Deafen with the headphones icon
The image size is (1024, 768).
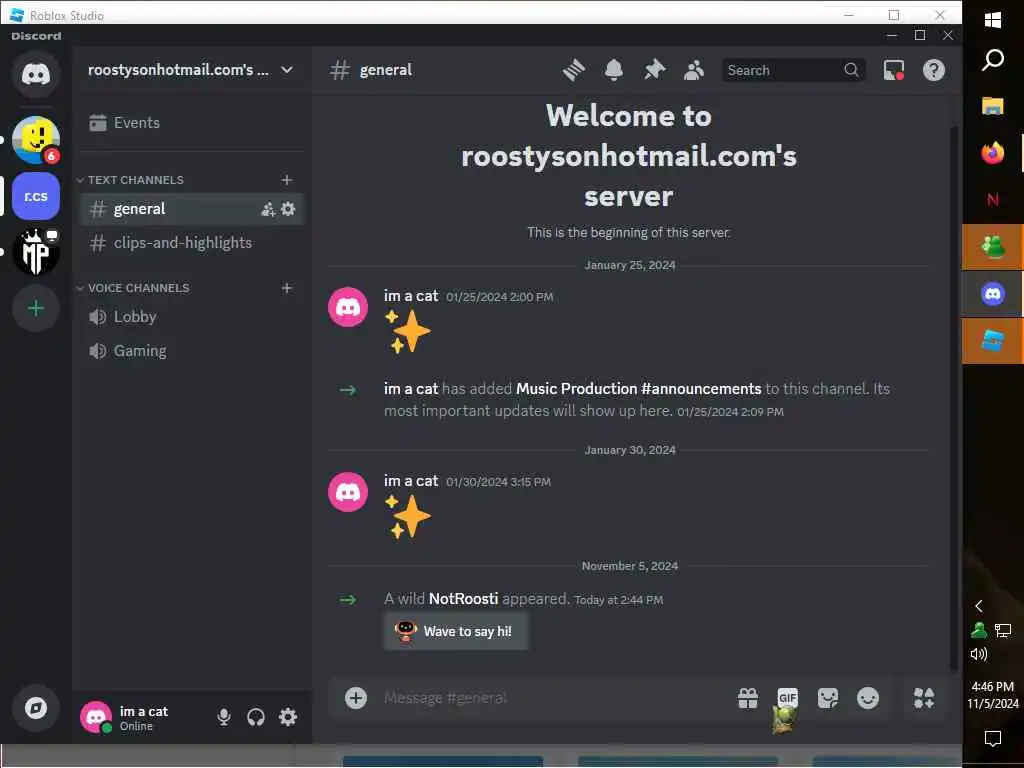point(255,717)
